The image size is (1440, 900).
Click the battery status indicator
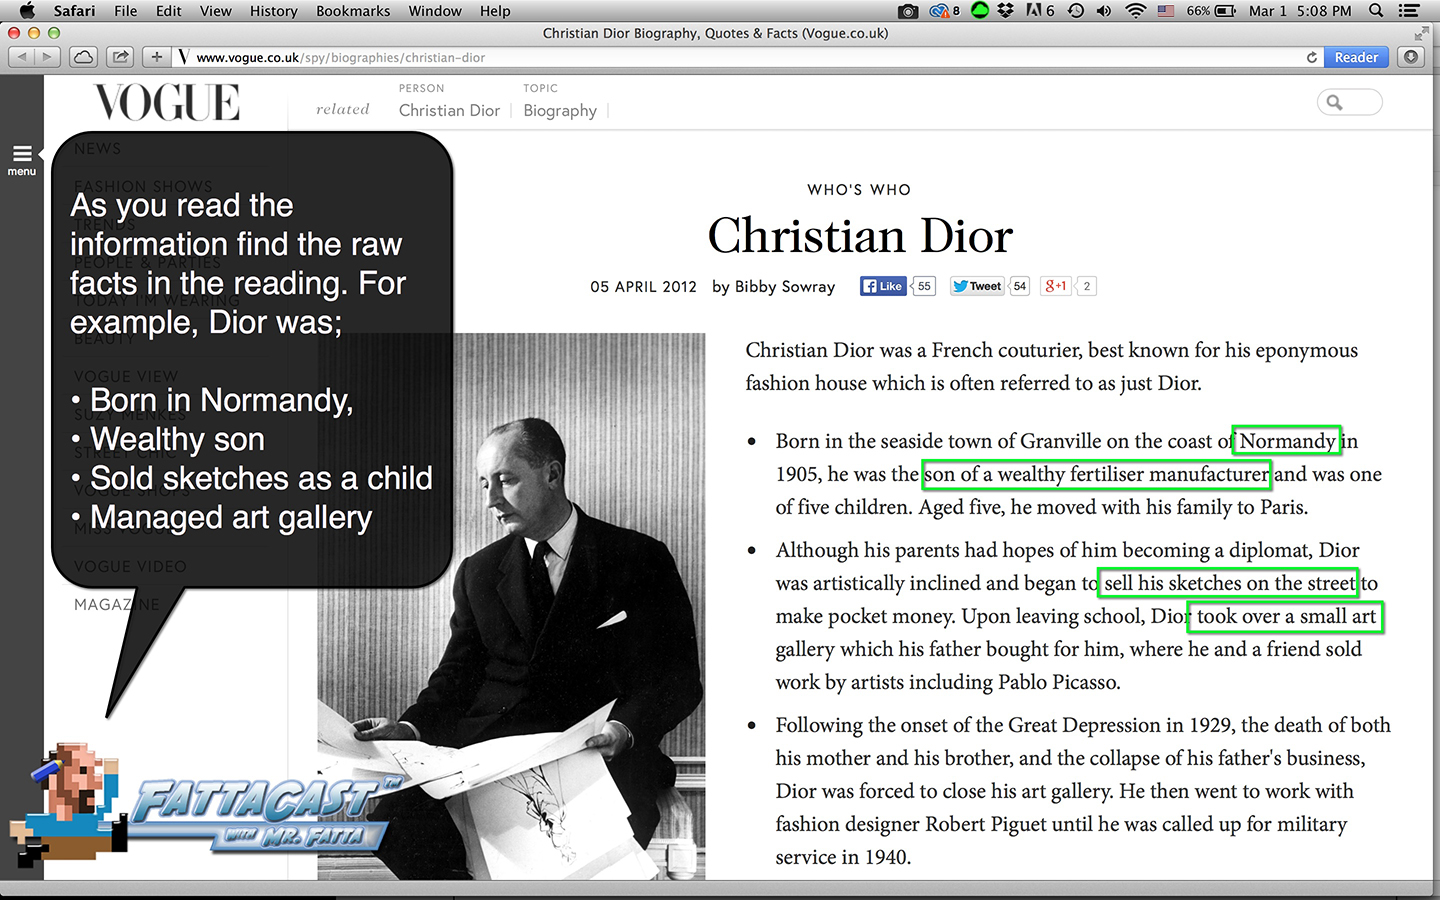tap(1213, 11)
